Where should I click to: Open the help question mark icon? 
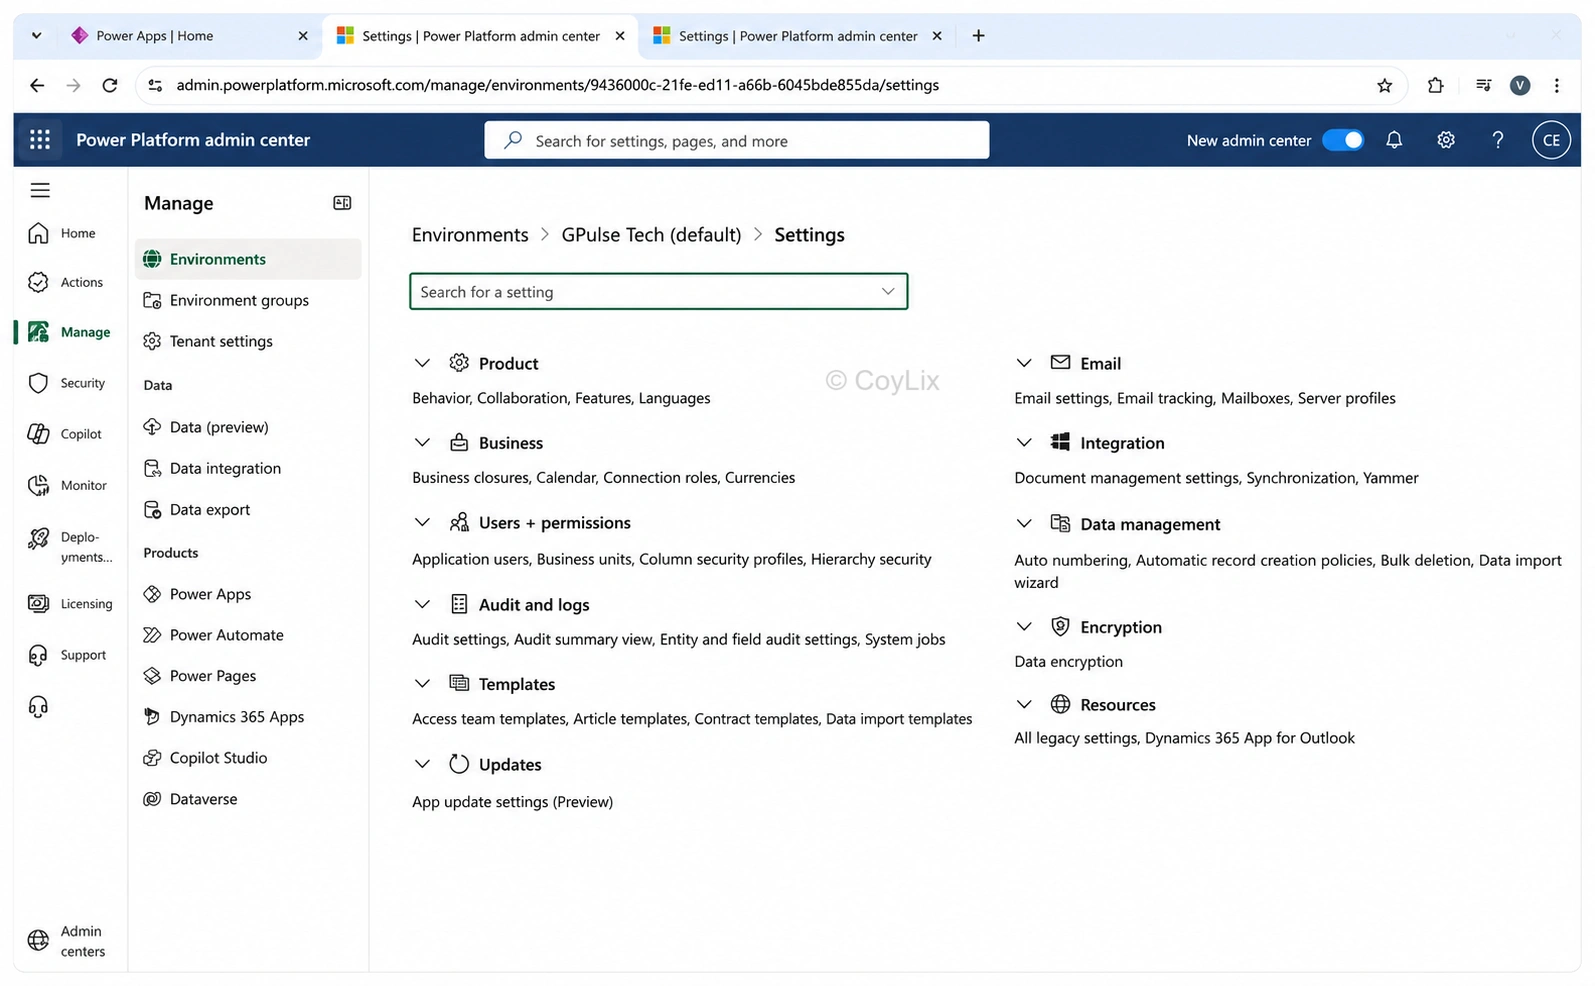tap(1497, 140)
